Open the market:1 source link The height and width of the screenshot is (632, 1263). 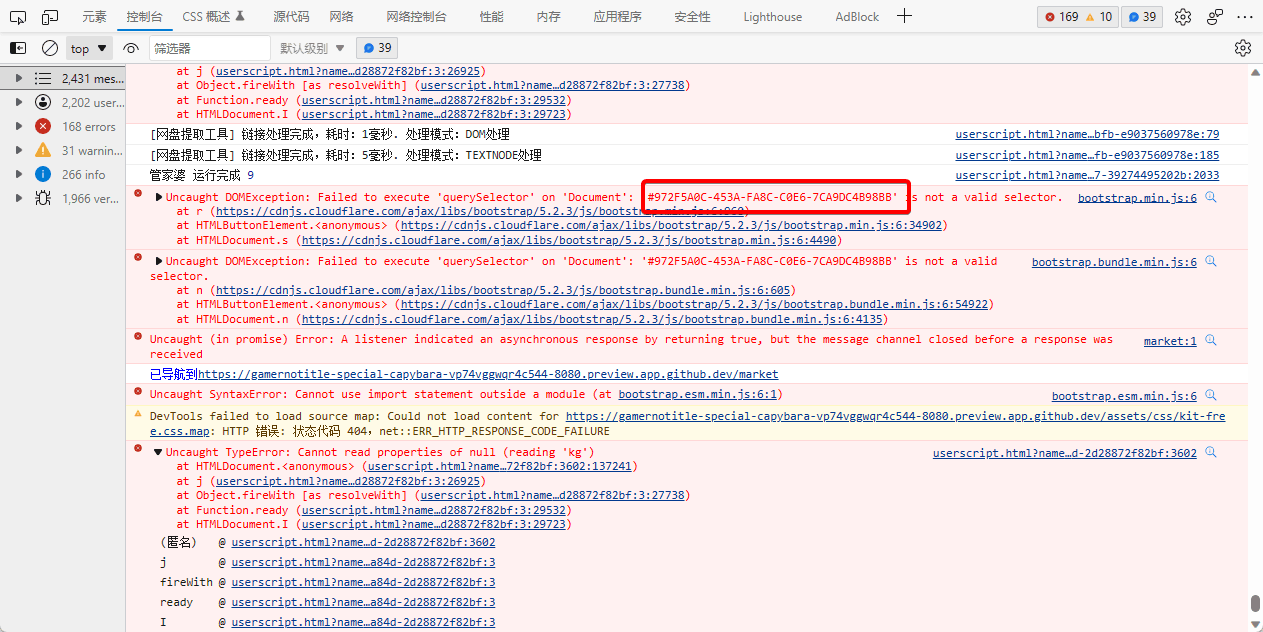coord(1169,341)
